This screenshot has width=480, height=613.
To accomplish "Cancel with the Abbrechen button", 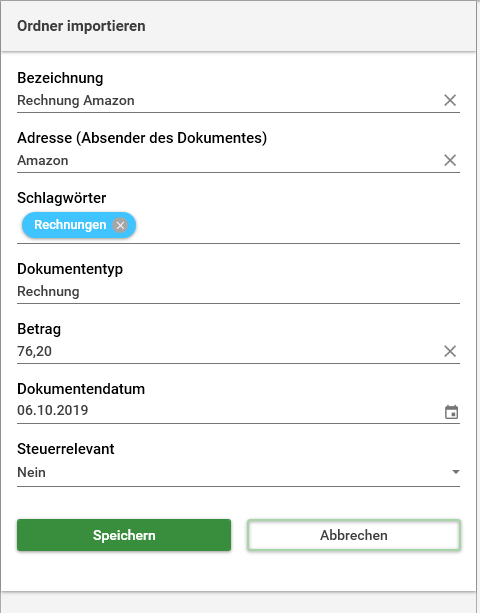I will (354, 535).
